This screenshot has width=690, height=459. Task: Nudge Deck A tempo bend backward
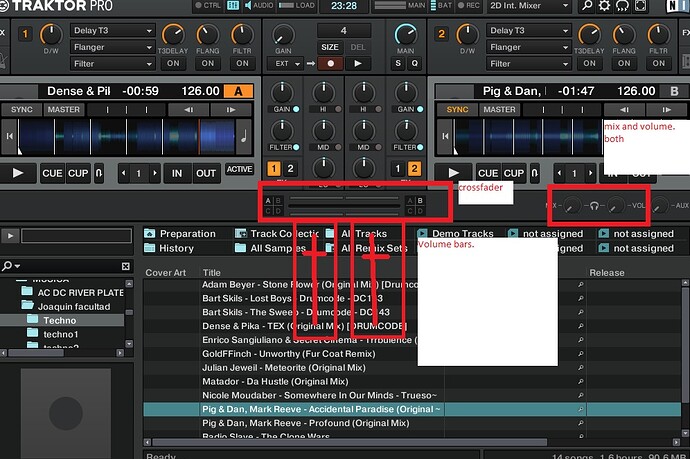click(x=188, y=110)
